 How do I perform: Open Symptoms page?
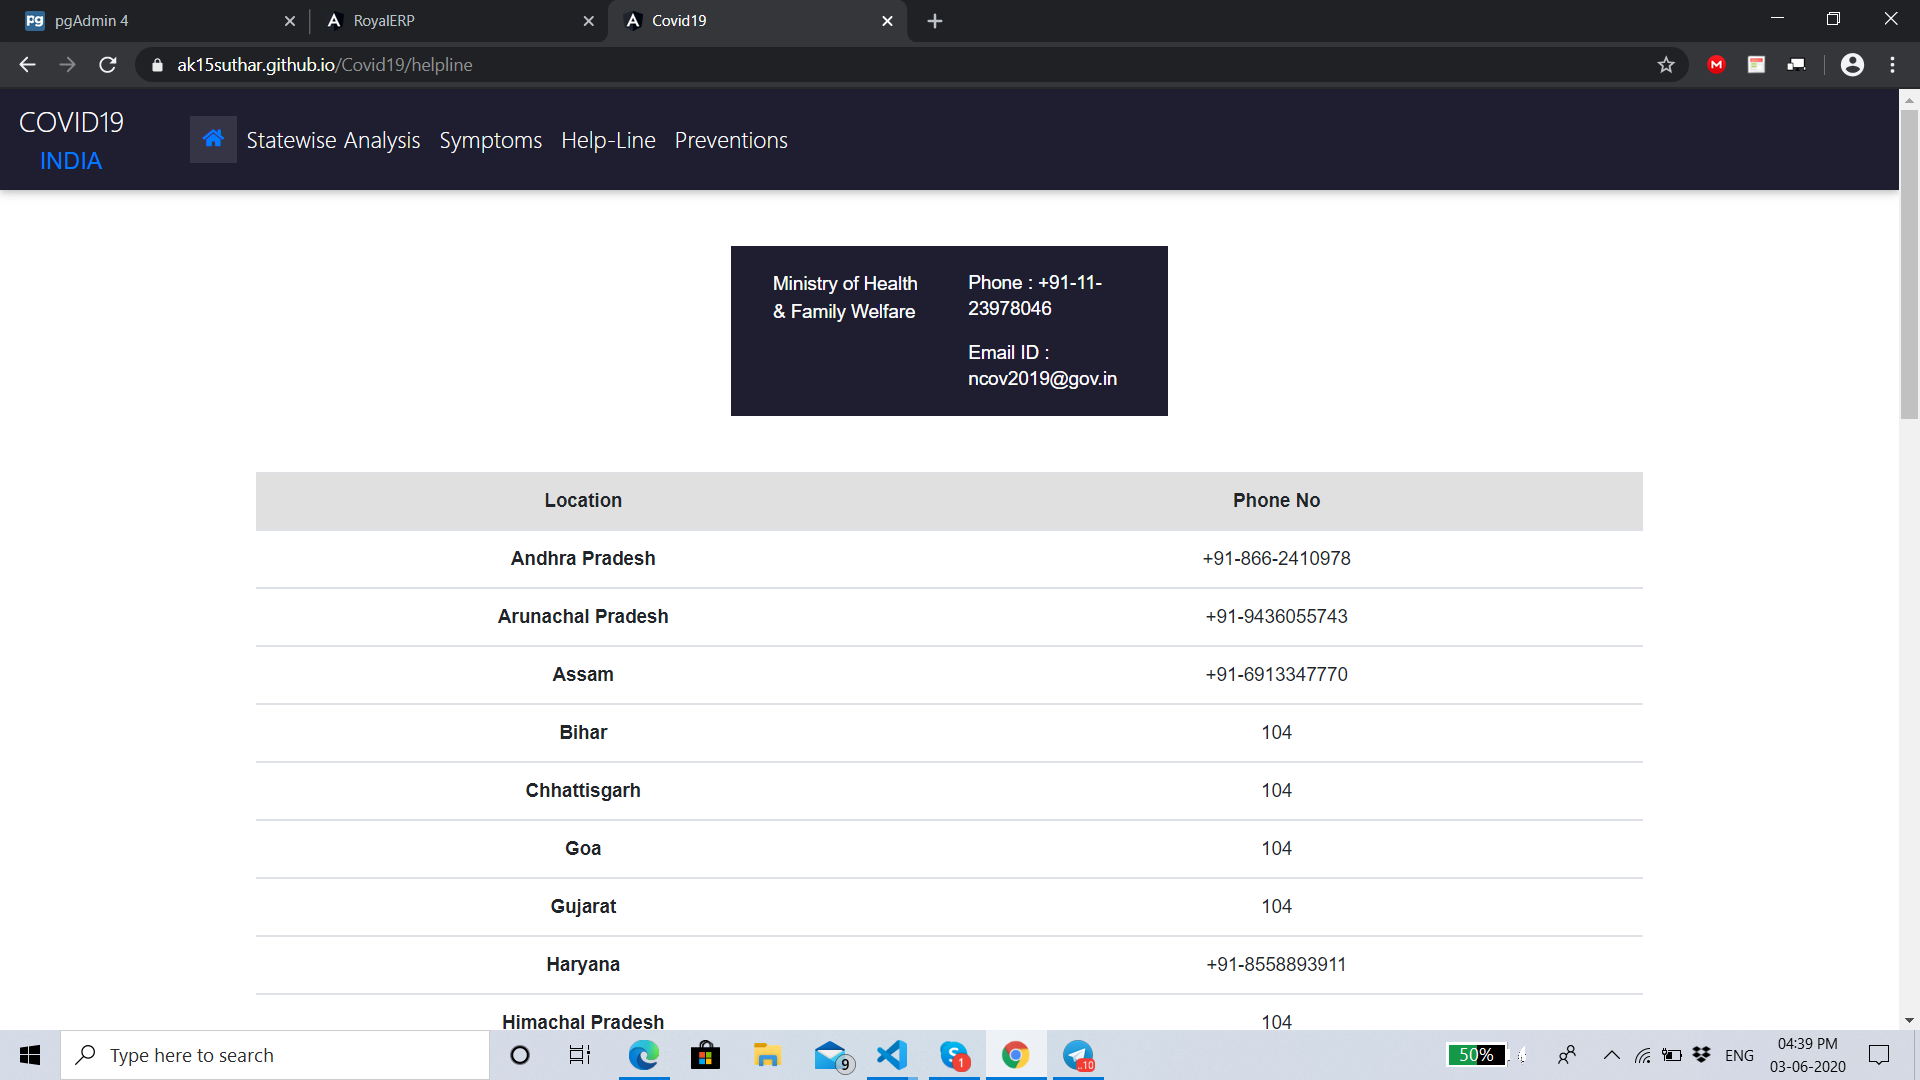coord(490,140)
